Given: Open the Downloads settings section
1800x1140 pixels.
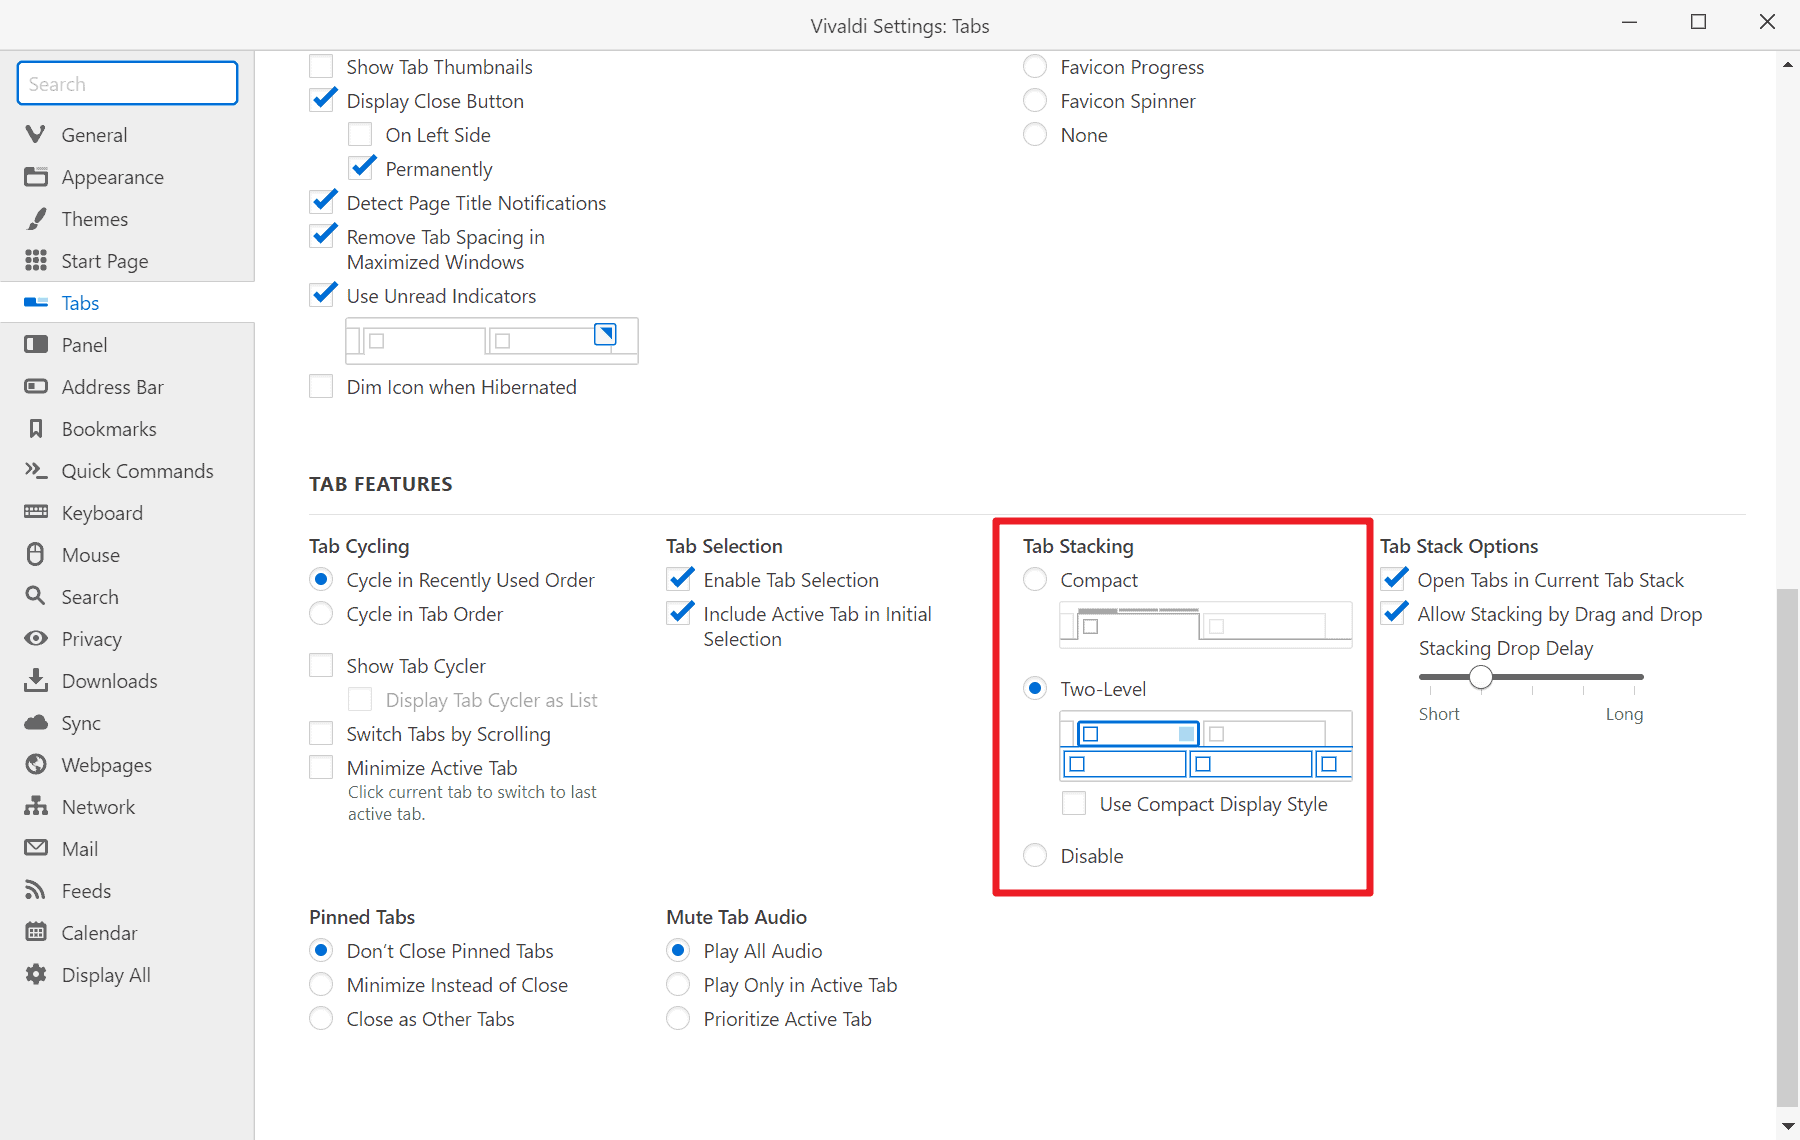Looking at the screenshot, I should 127,681.
